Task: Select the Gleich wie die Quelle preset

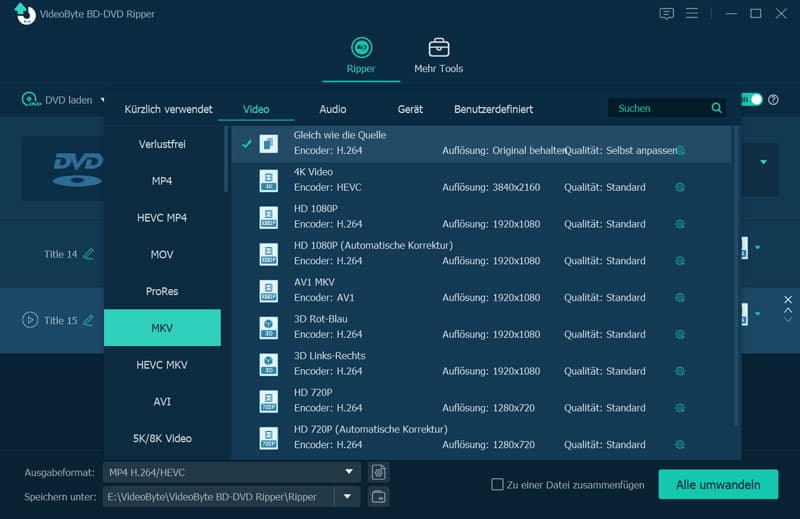Action: (482, 143)
